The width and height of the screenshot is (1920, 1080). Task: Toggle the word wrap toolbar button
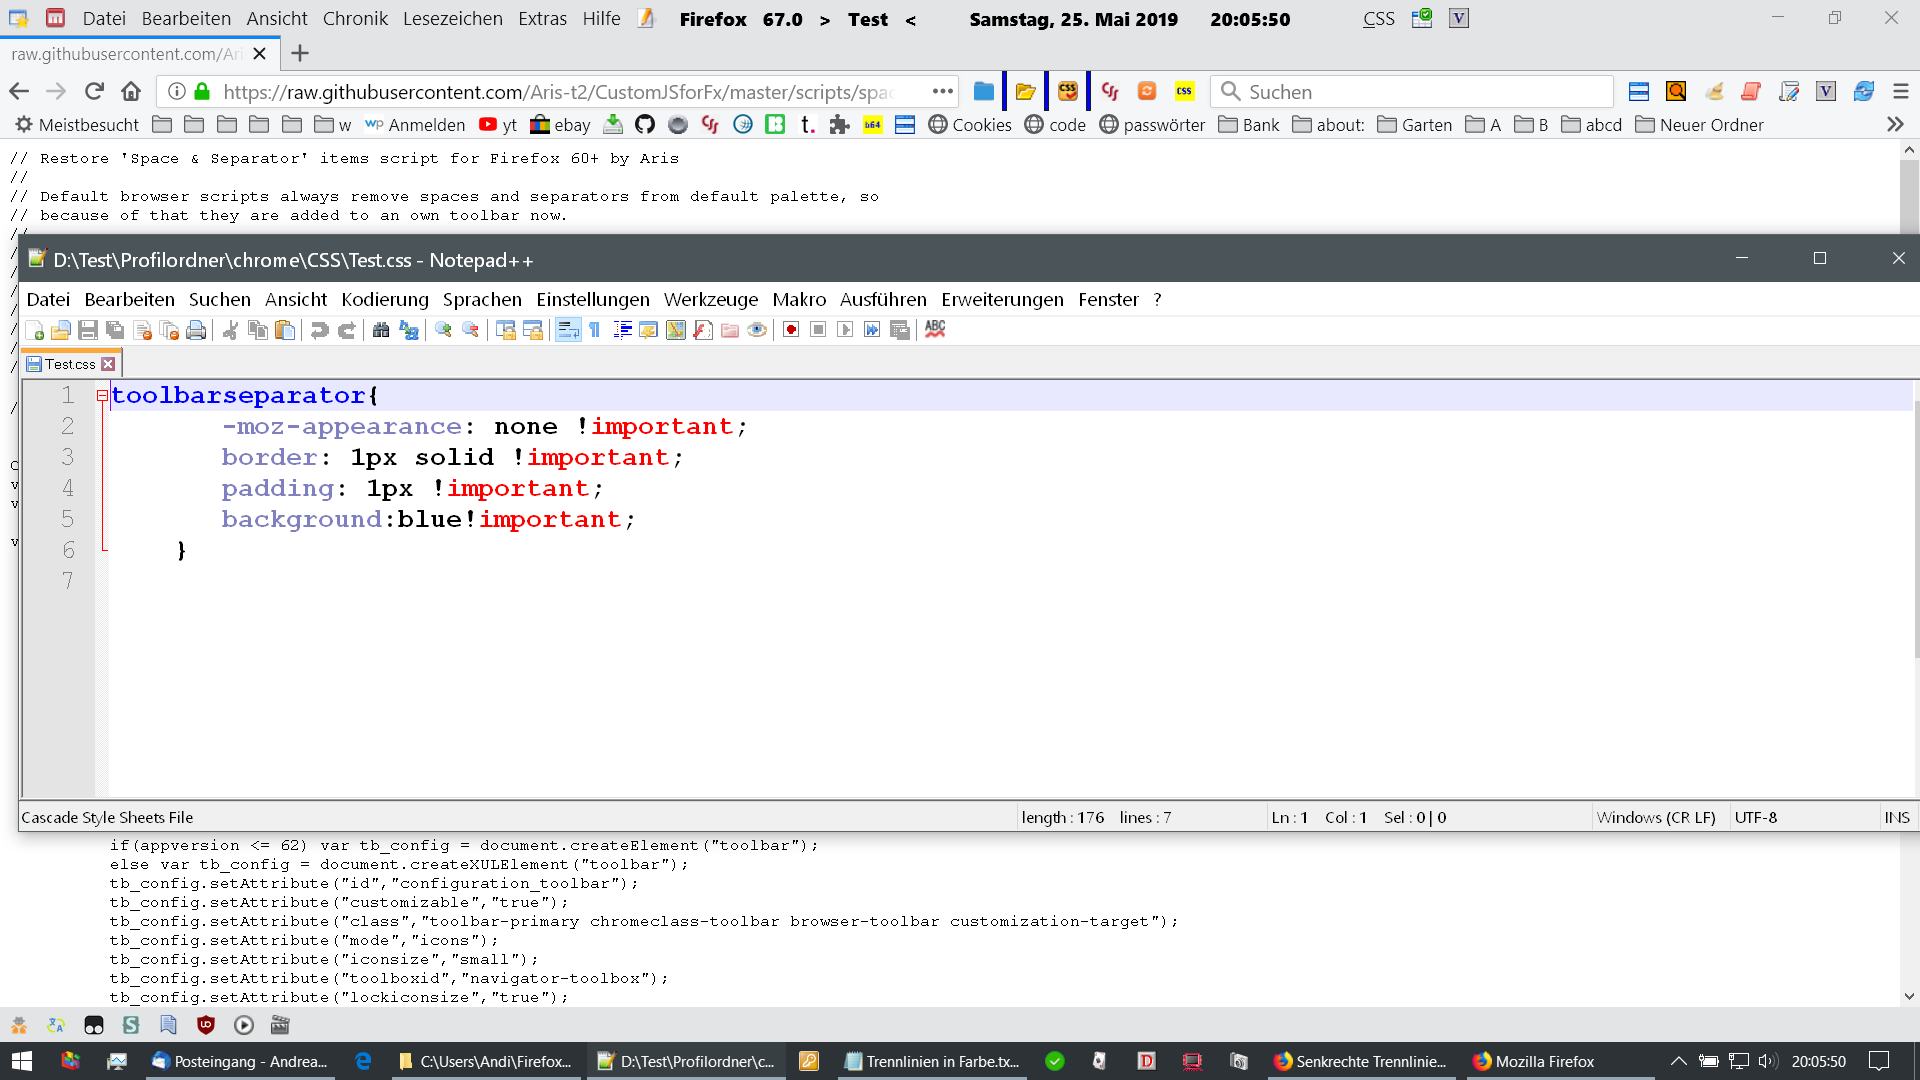pyautogui.click(x=568, y=330)
